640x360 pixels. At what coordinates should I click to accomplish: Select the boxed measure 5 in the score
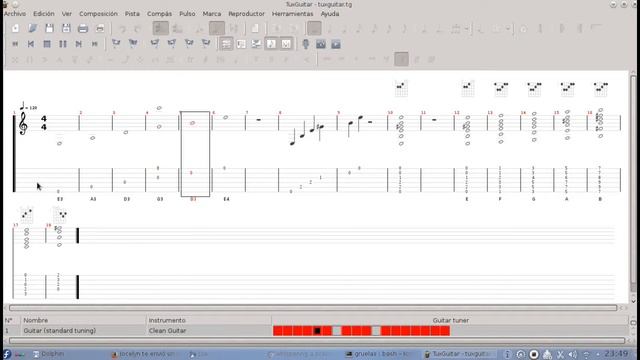[195, 154]
